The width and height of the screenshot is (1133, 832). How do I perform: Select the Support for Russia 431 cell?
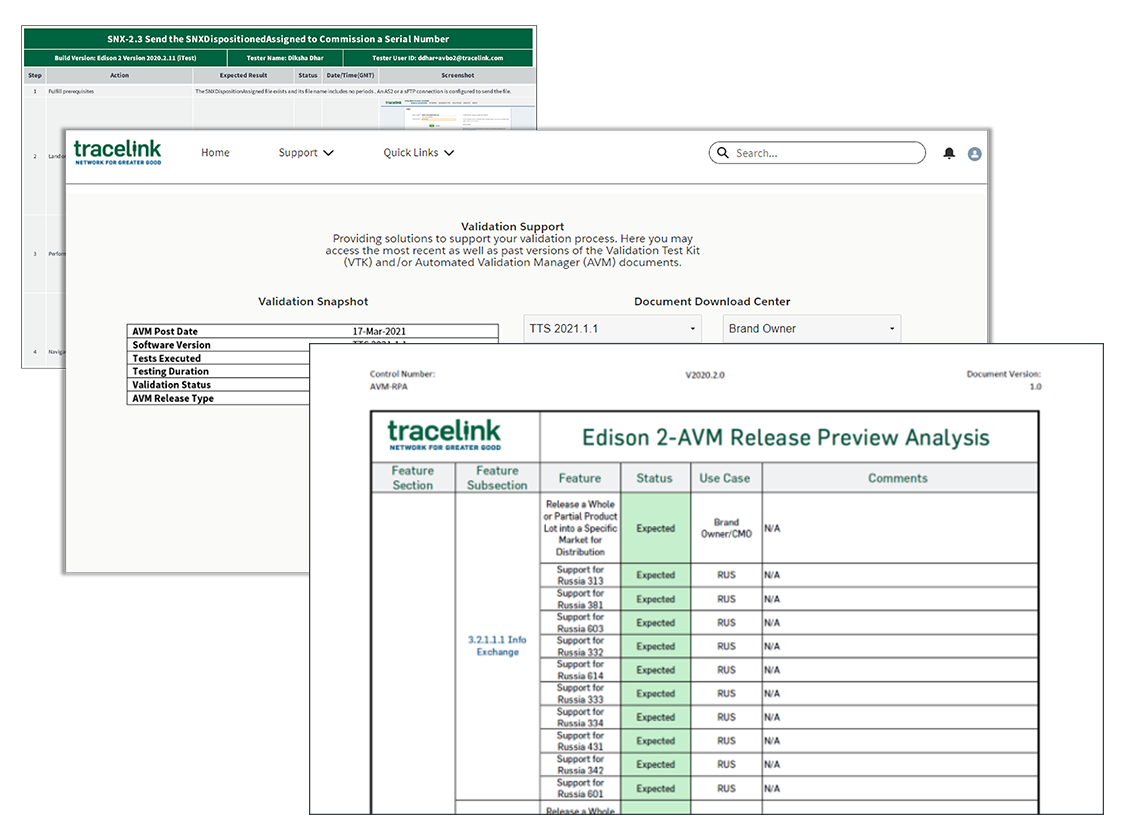pos(580,741)
